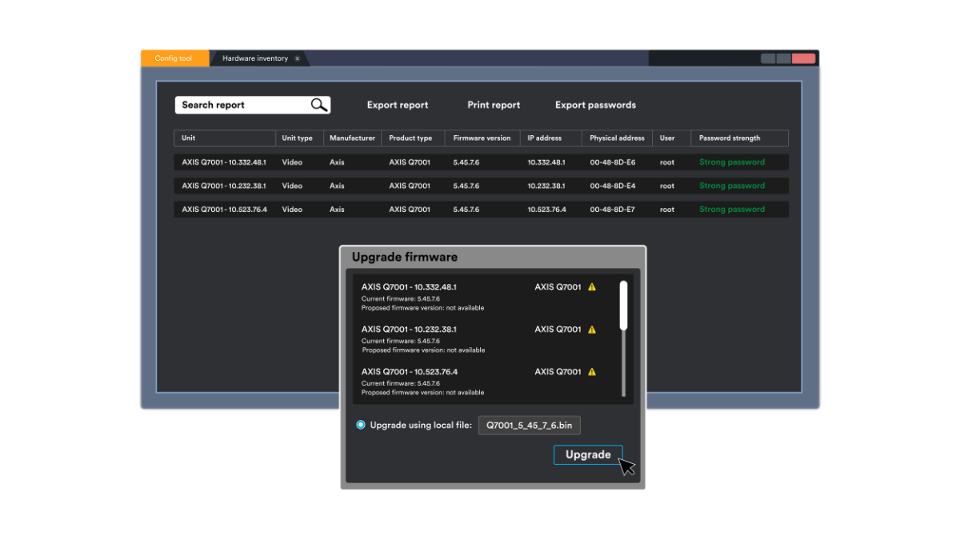The height and width of the screenshot is (540, 960).
Task: Sort by Firmware version column header
Action: [x=481, y=138]
